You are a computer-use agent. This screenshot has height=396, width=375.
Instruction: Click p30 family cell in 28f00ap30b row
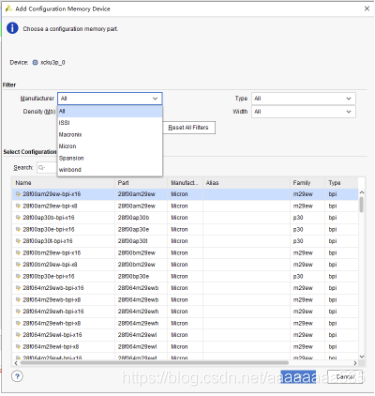[307, 218]
